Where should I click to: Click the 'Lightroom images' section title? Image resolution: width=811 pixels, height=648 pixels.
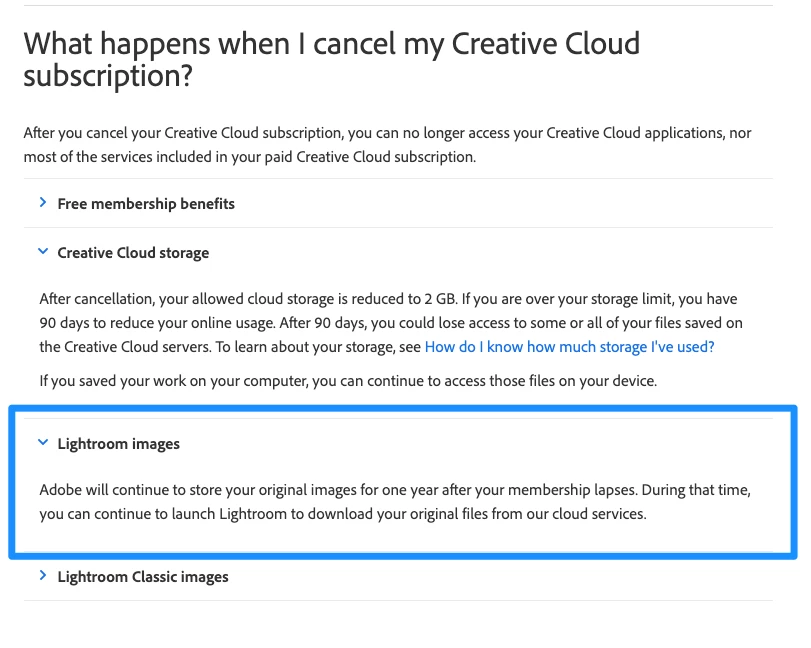point(118,444)
